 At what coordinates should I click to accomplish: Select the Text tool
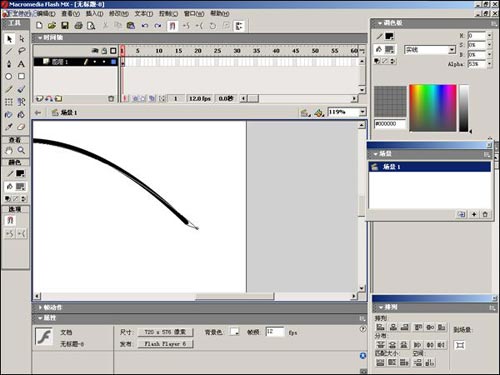(x=21, y=64)
